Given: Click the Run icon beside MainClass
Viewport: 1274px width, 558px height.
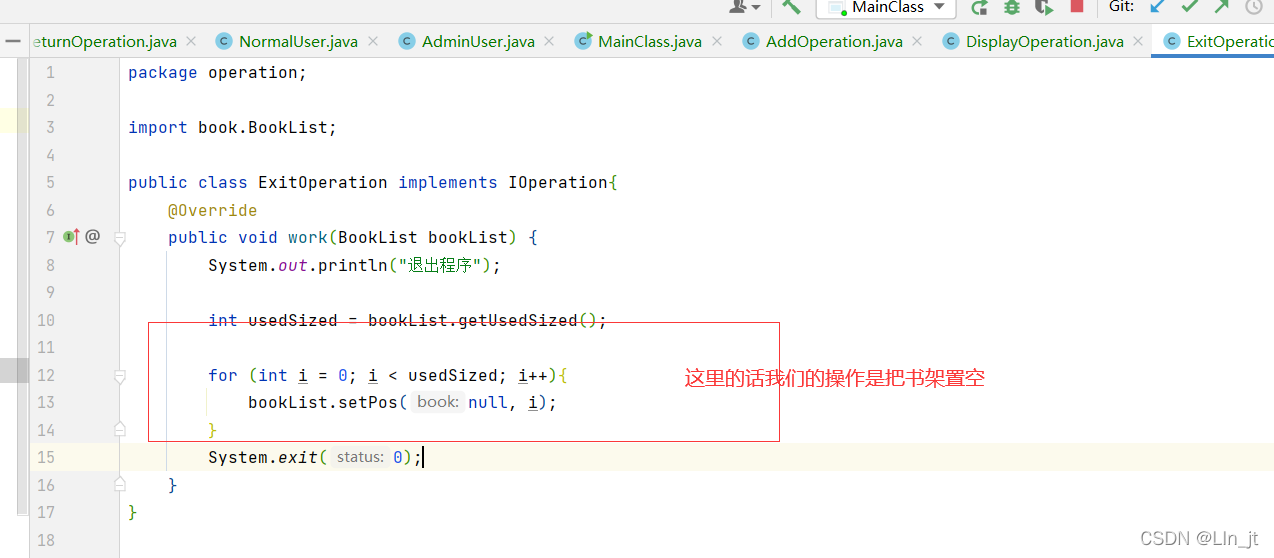Looking at the screenshot, I should (x=980, y=7).
